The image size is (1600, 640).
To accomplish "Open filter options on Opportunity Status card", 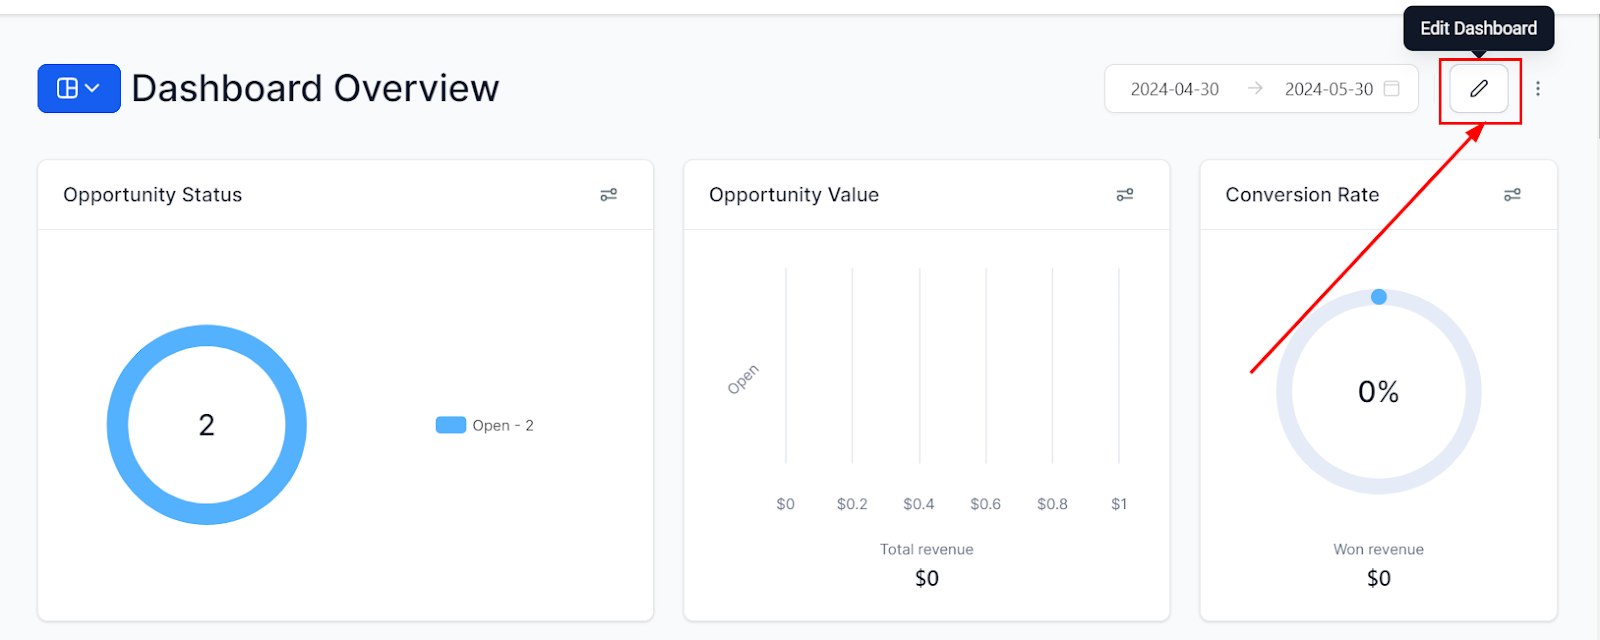I will [610, 194].
